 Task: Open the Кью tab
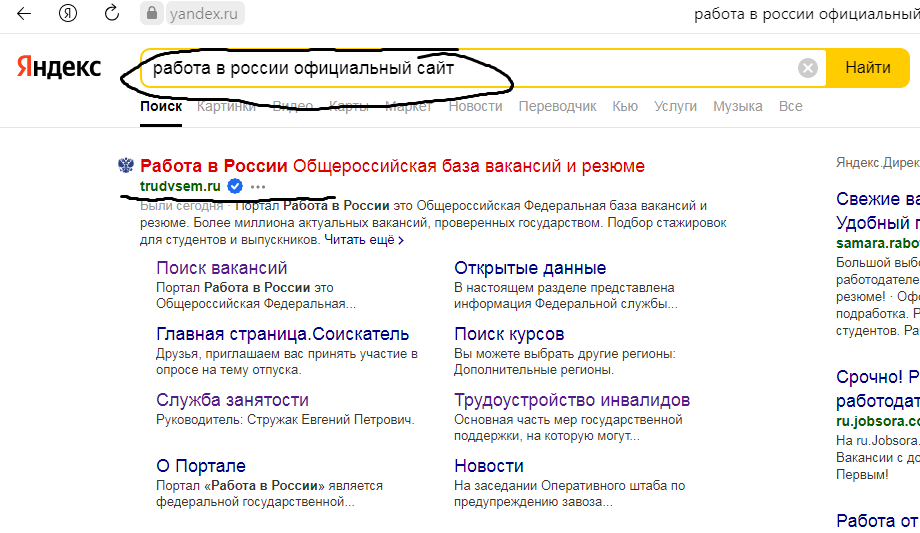[625, 106]
